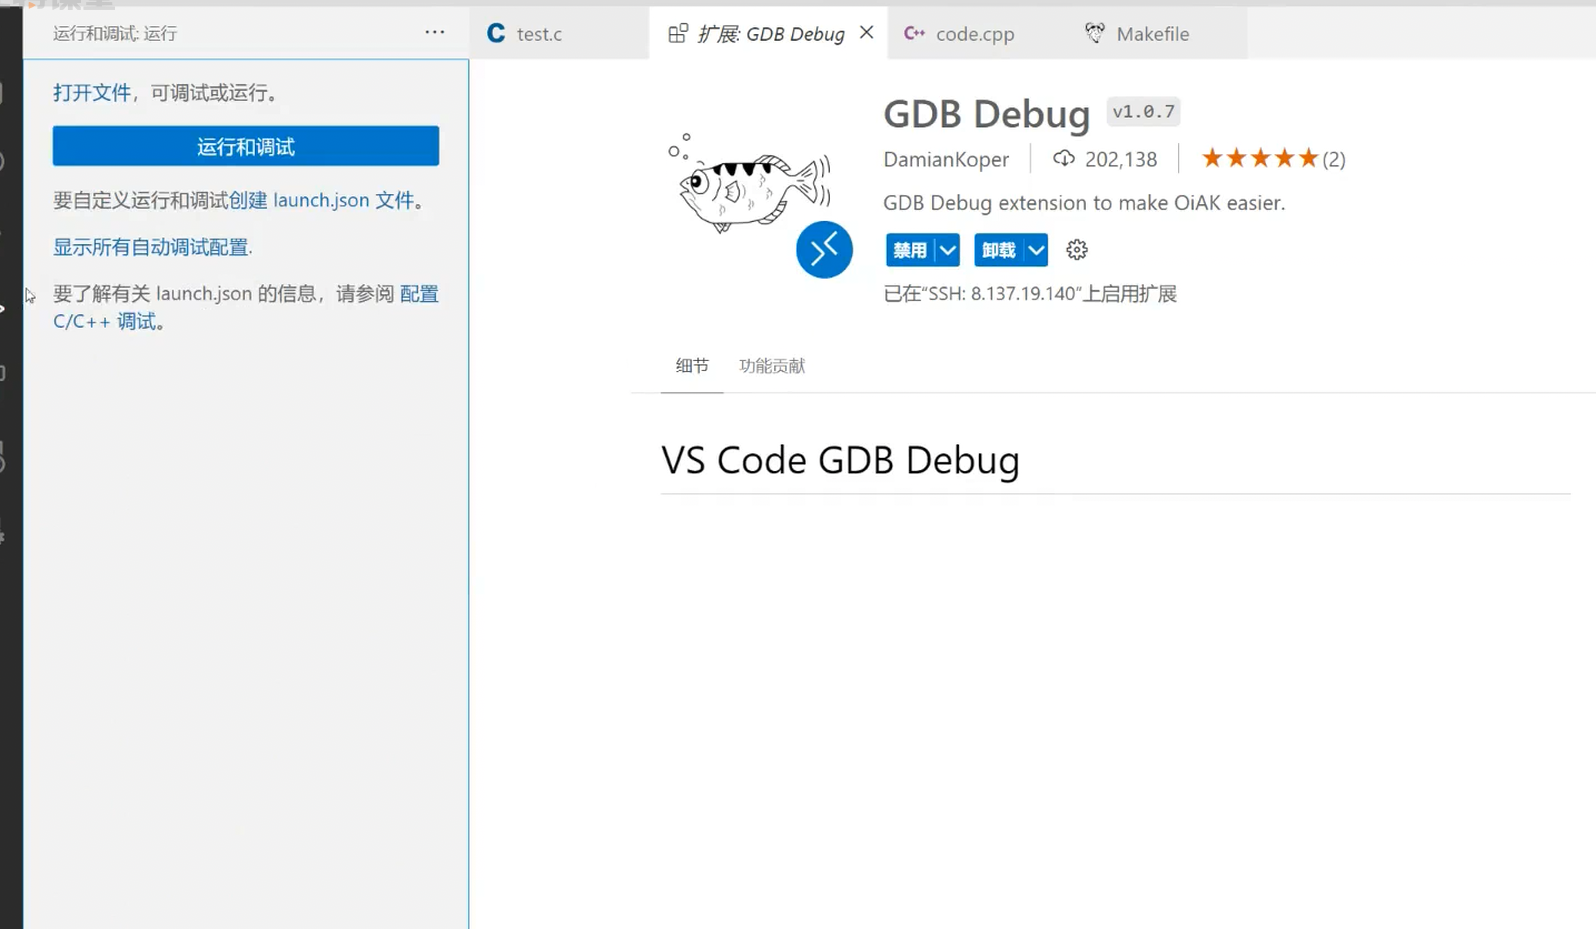
Task: Click the 创建 launch.json 文件 link
Action: point(321,200)
